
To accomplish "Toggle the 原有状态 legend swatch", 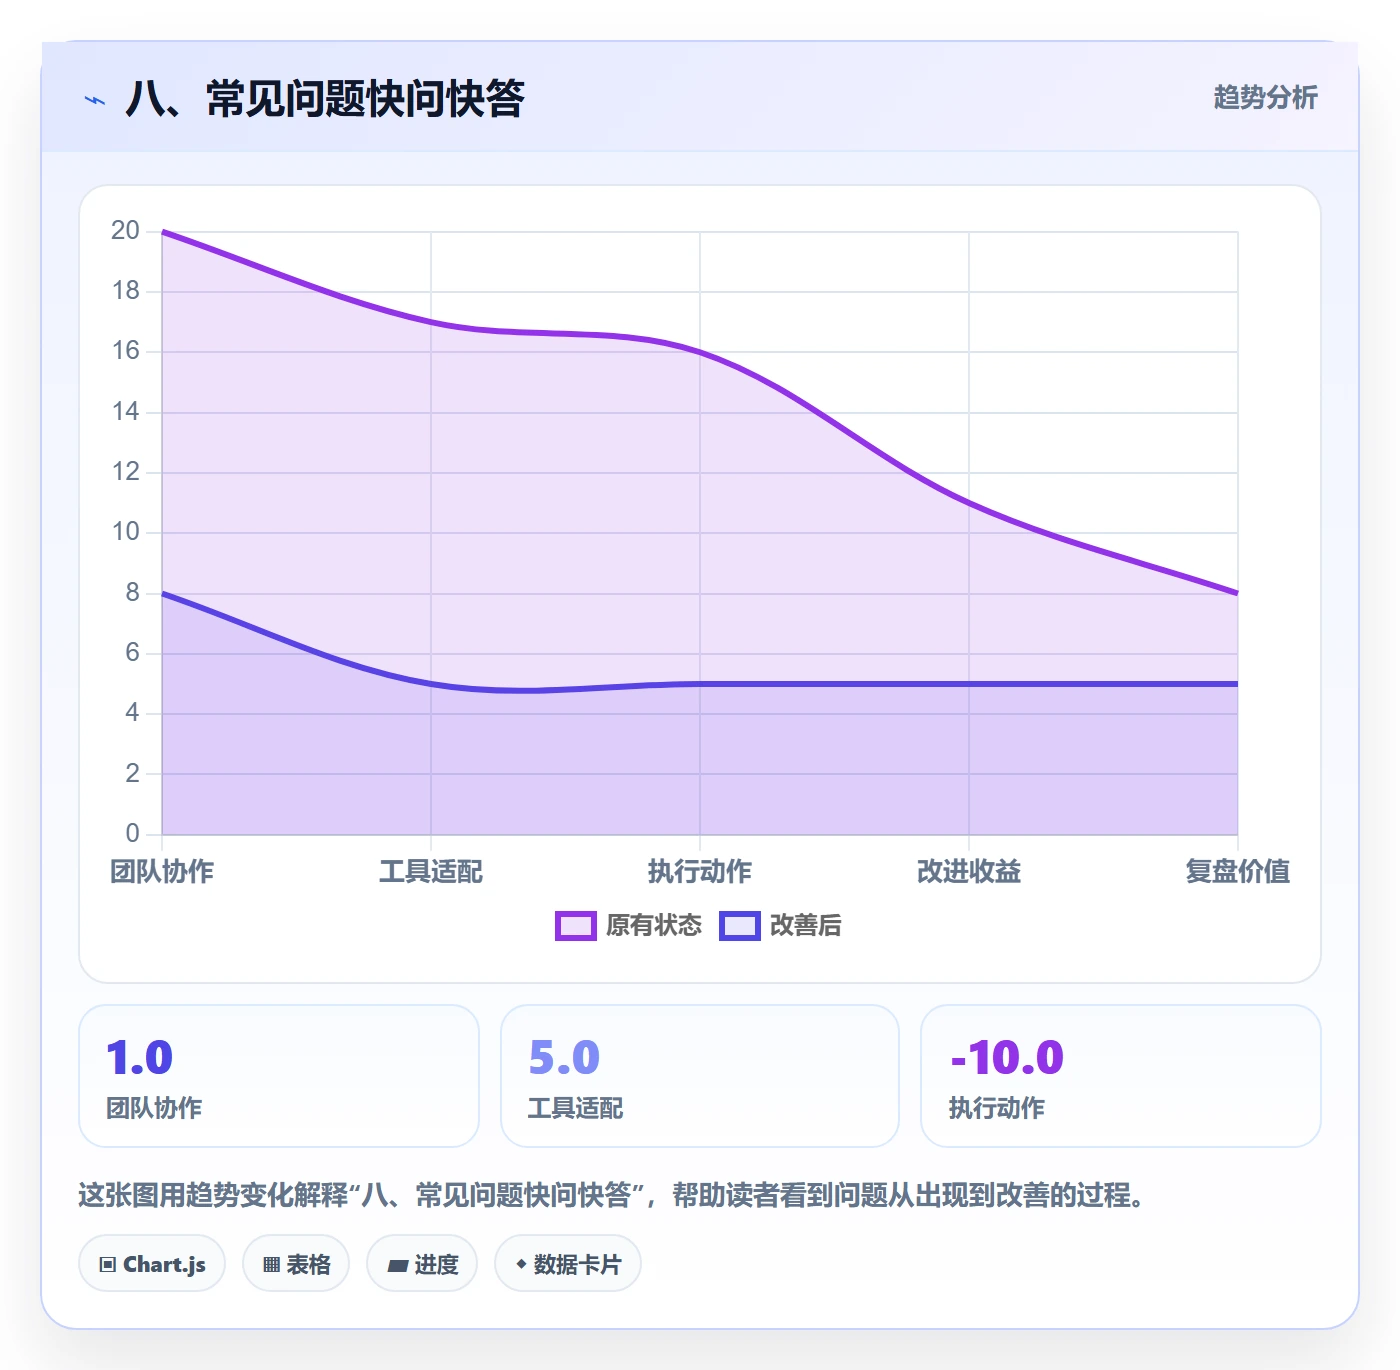I will pyautogui.click(x=575, y=926).
